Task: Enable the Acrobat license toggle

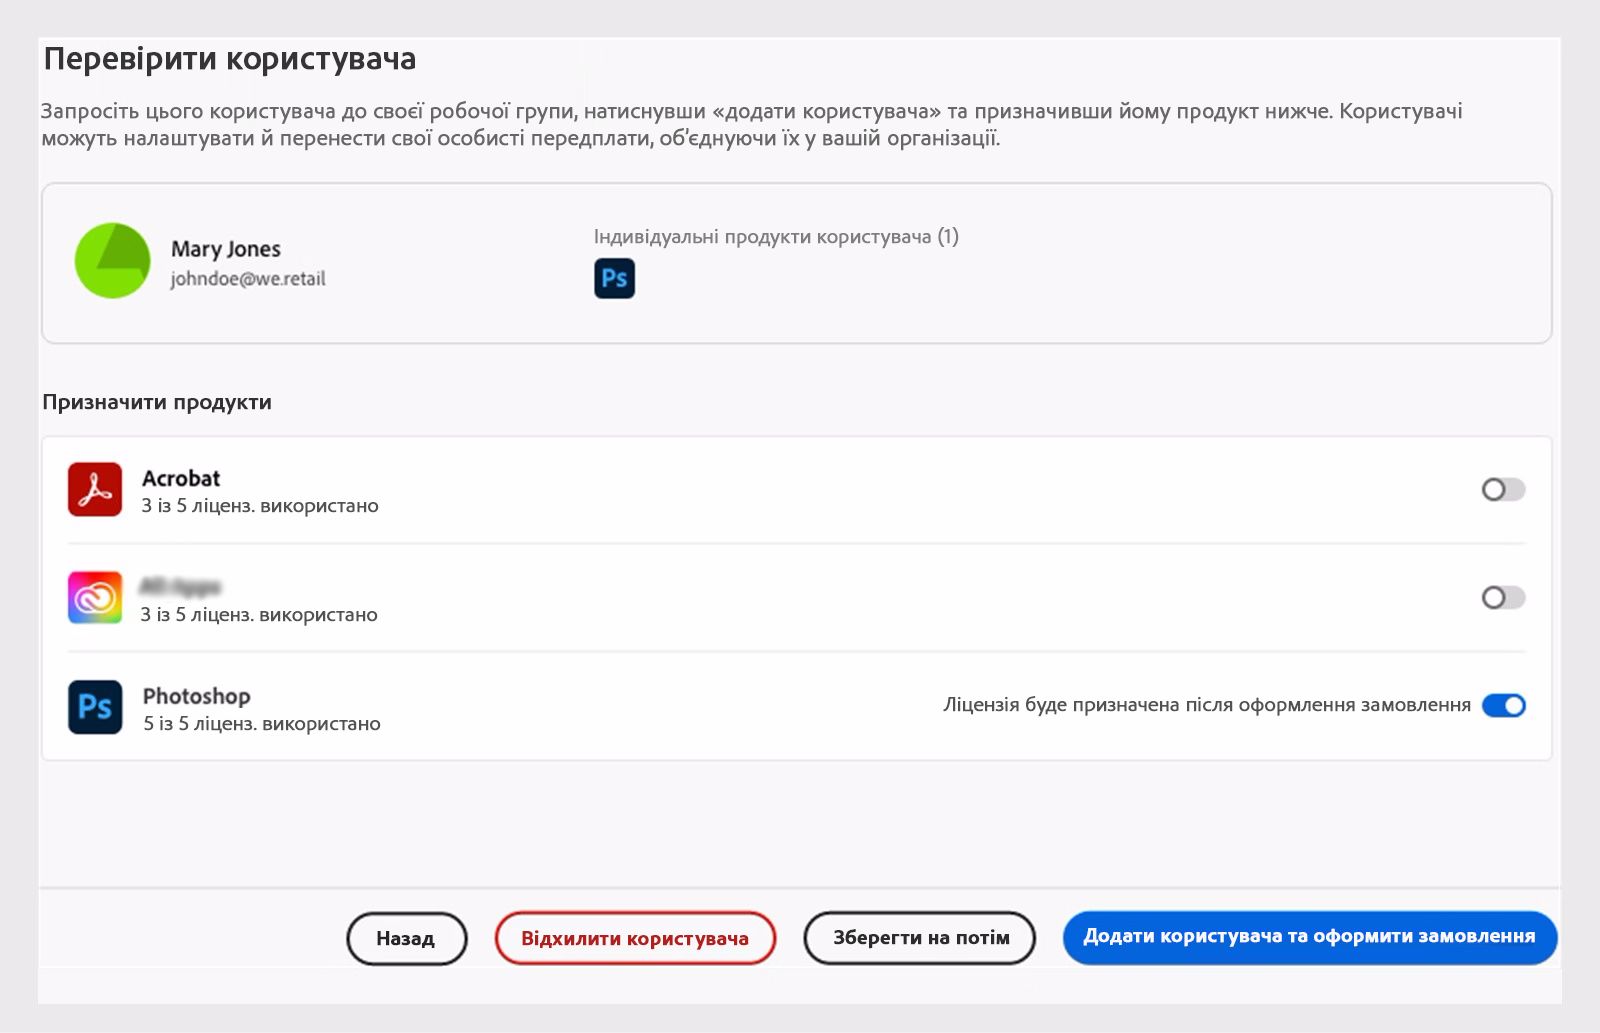Action: coord(1503,489)
